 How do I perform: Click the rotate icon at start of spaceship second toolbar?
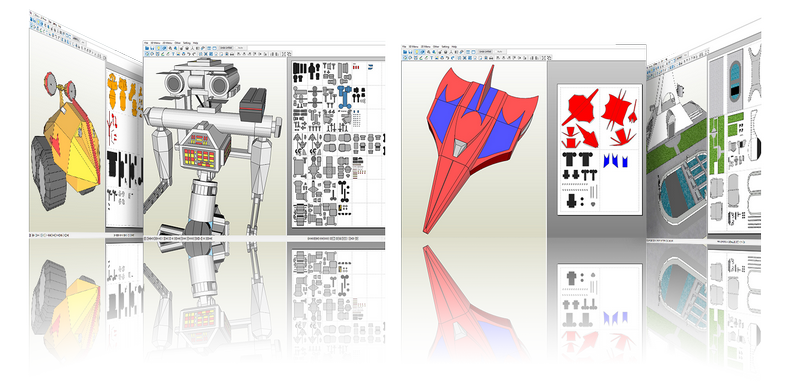(405, 58)
